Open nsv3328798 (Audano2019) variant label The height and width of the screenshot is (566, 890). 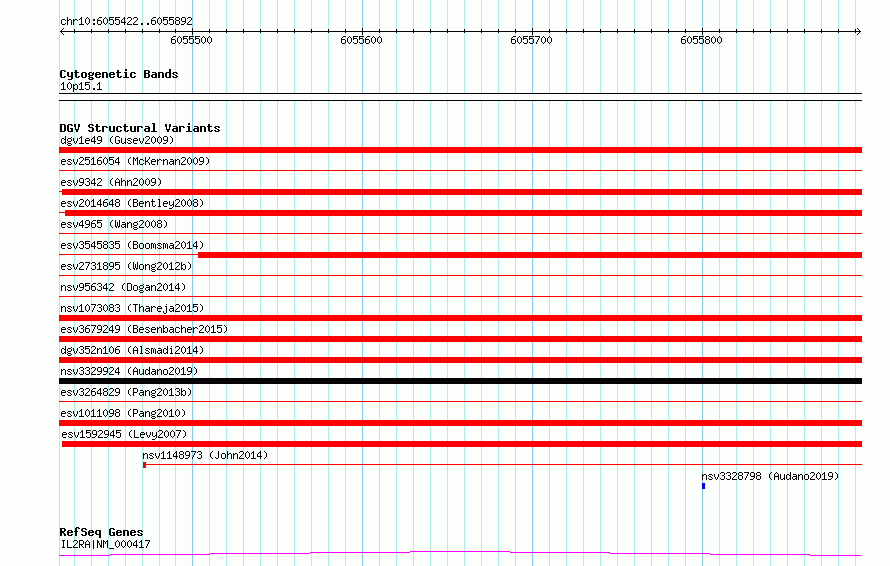click(x=770, y=476)
